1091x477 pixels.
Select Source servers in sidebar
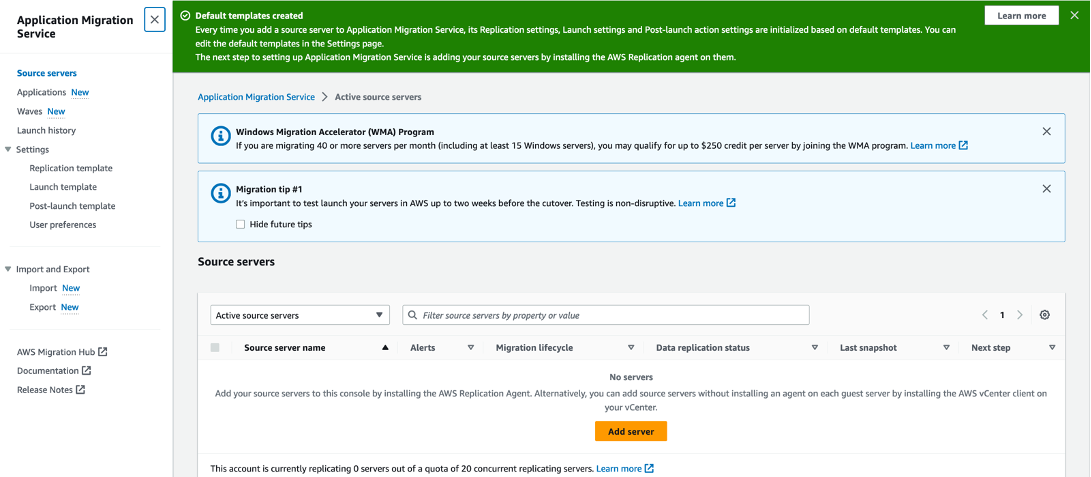(x=47, y=73)
